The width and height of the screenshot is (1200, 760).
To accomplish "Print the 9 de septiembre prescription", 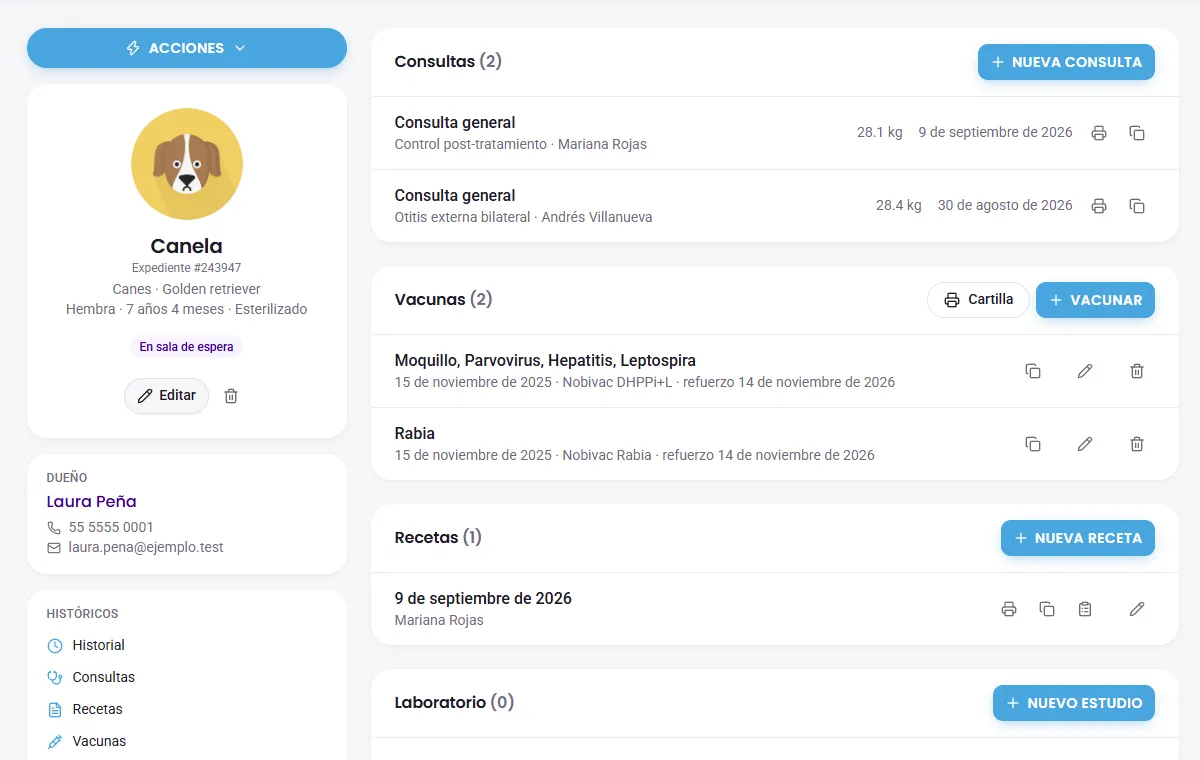I will (x=1009, y=609).
